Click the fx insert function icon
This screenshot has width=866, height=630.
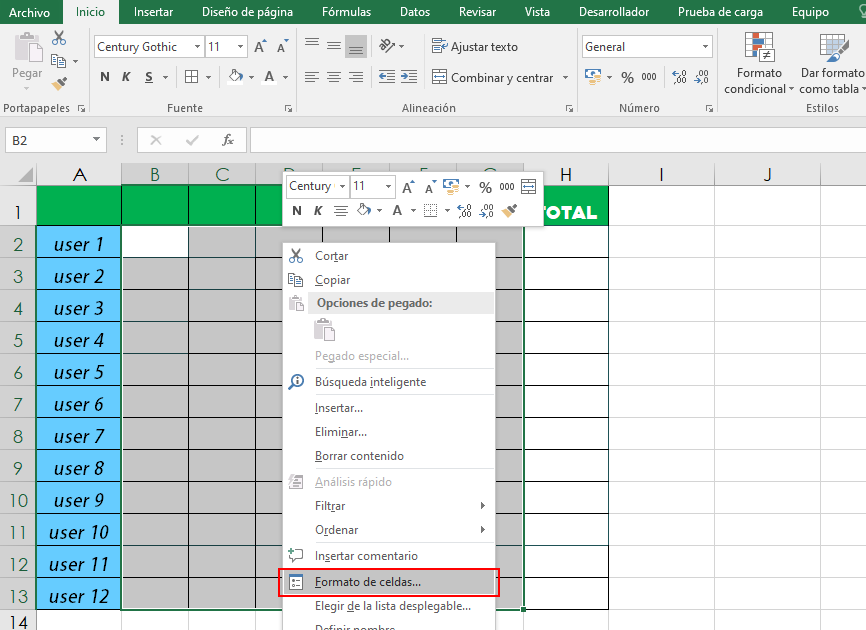coord(228,140)
